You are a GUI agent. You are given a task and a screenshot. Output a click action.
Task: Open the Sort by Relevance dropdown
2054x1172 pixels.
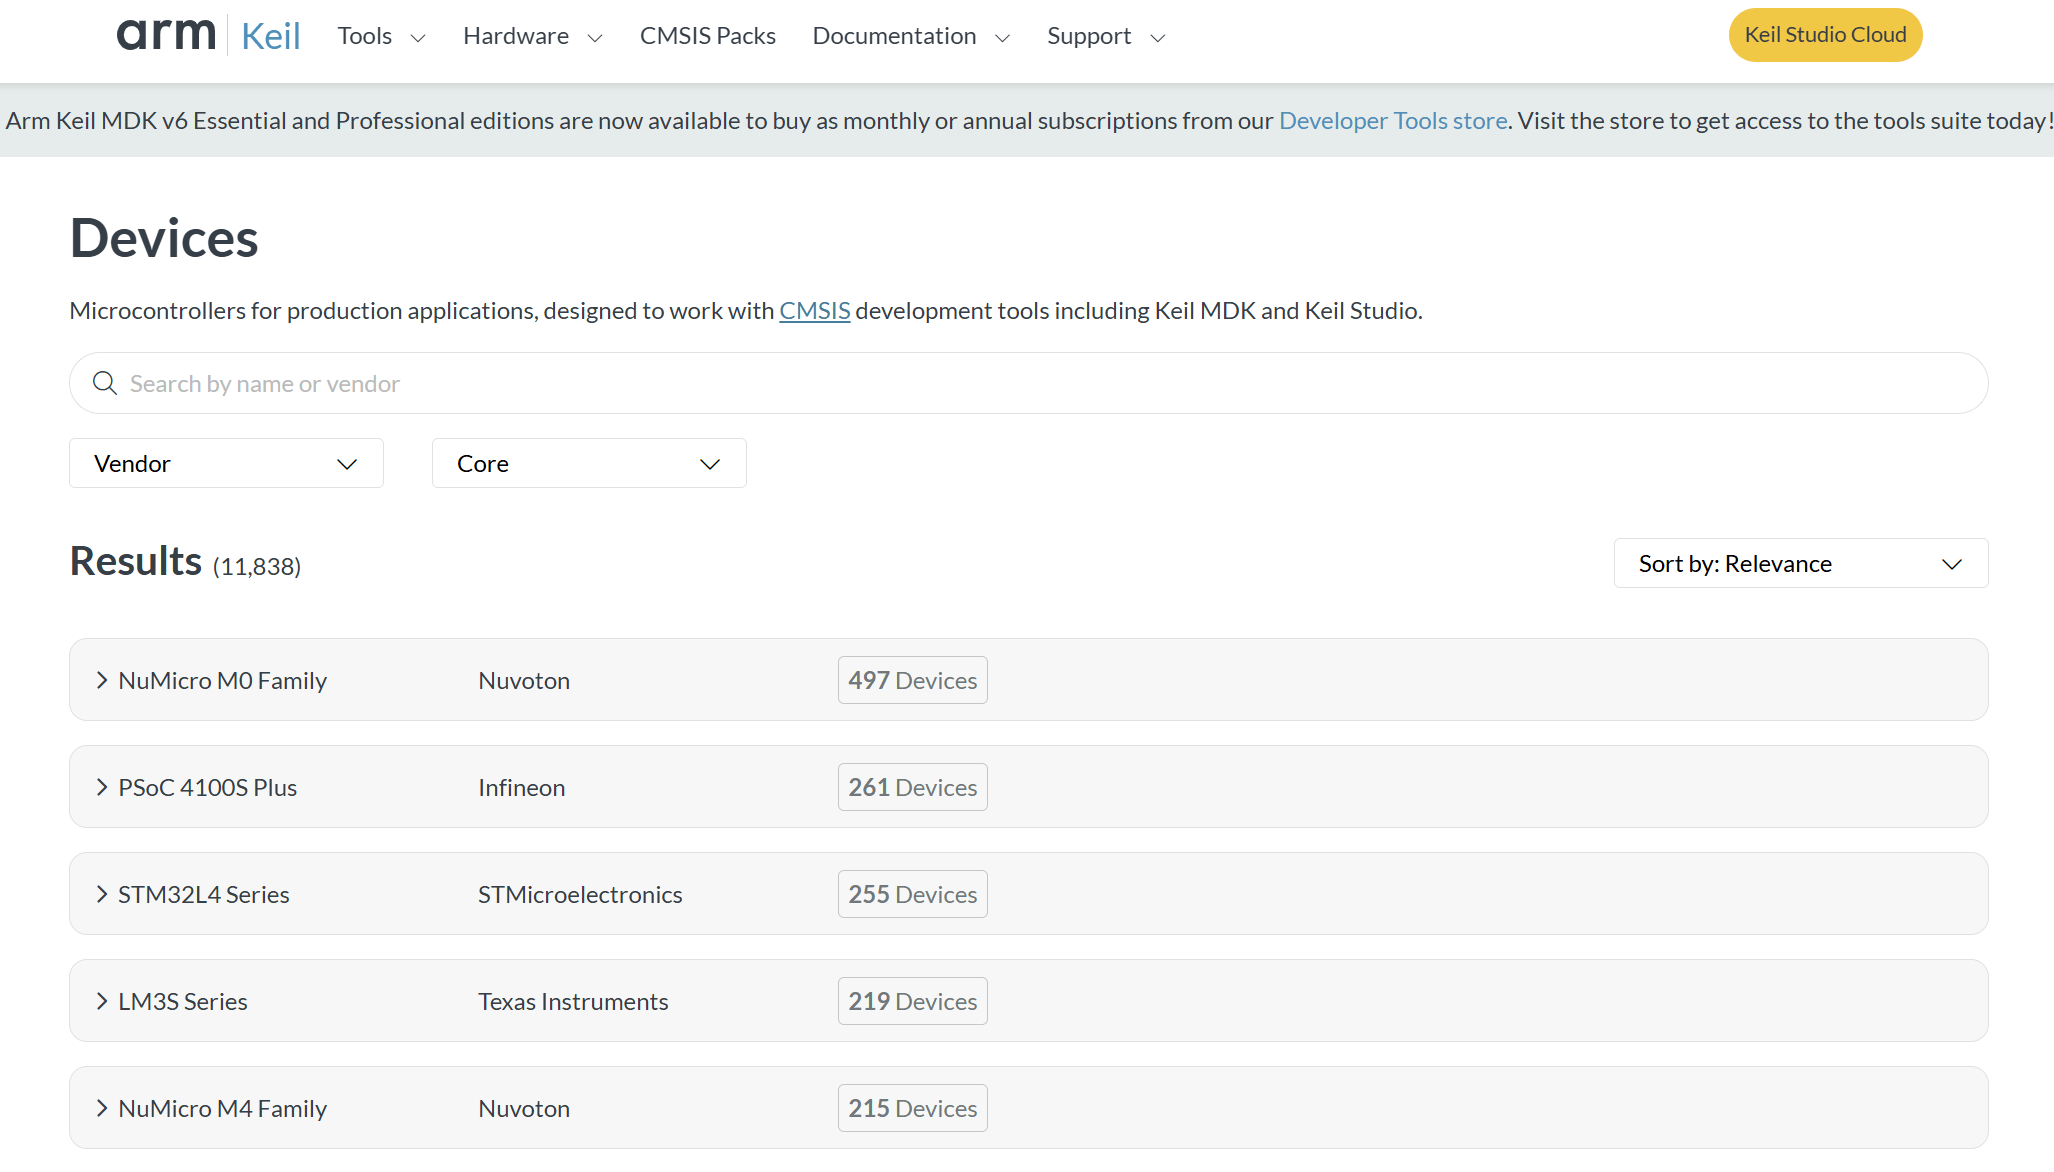1800,564
